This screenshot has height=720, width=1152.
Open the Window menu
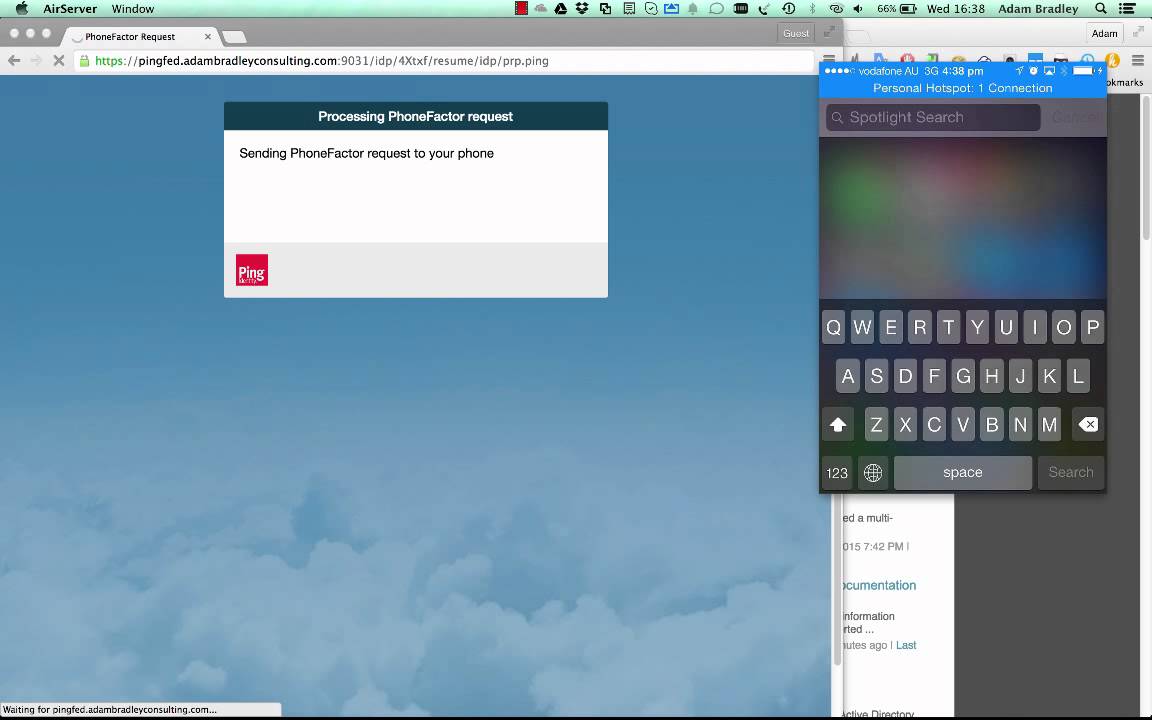(132, 9)
